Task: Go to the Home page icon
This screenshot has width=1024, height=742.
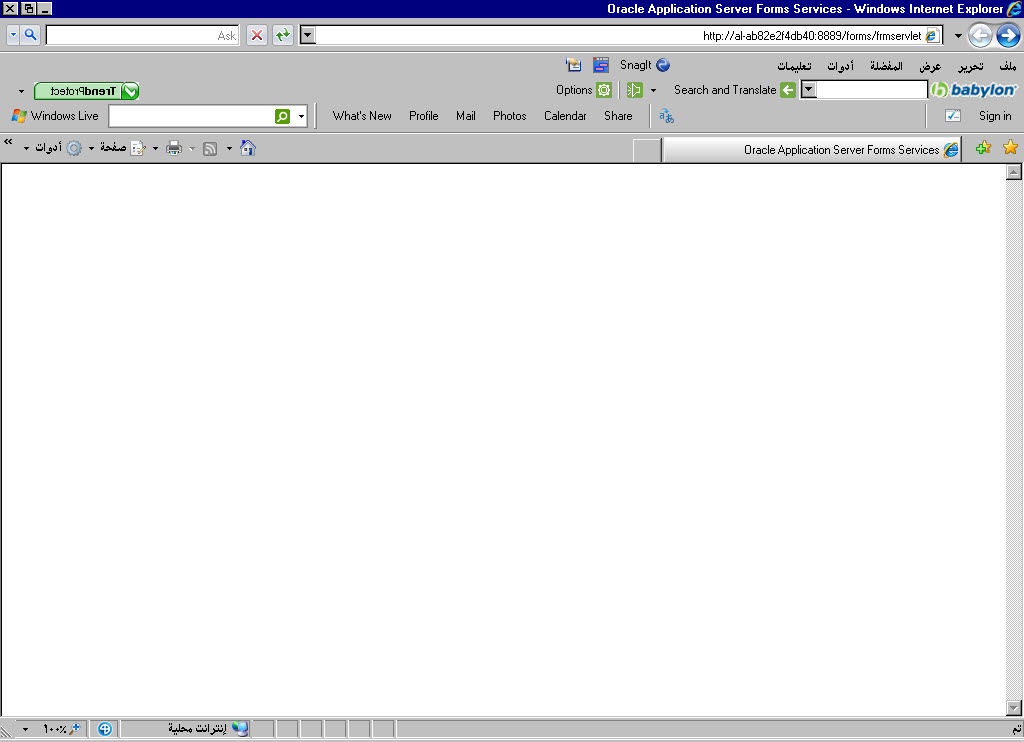Action: pos(248,148)
